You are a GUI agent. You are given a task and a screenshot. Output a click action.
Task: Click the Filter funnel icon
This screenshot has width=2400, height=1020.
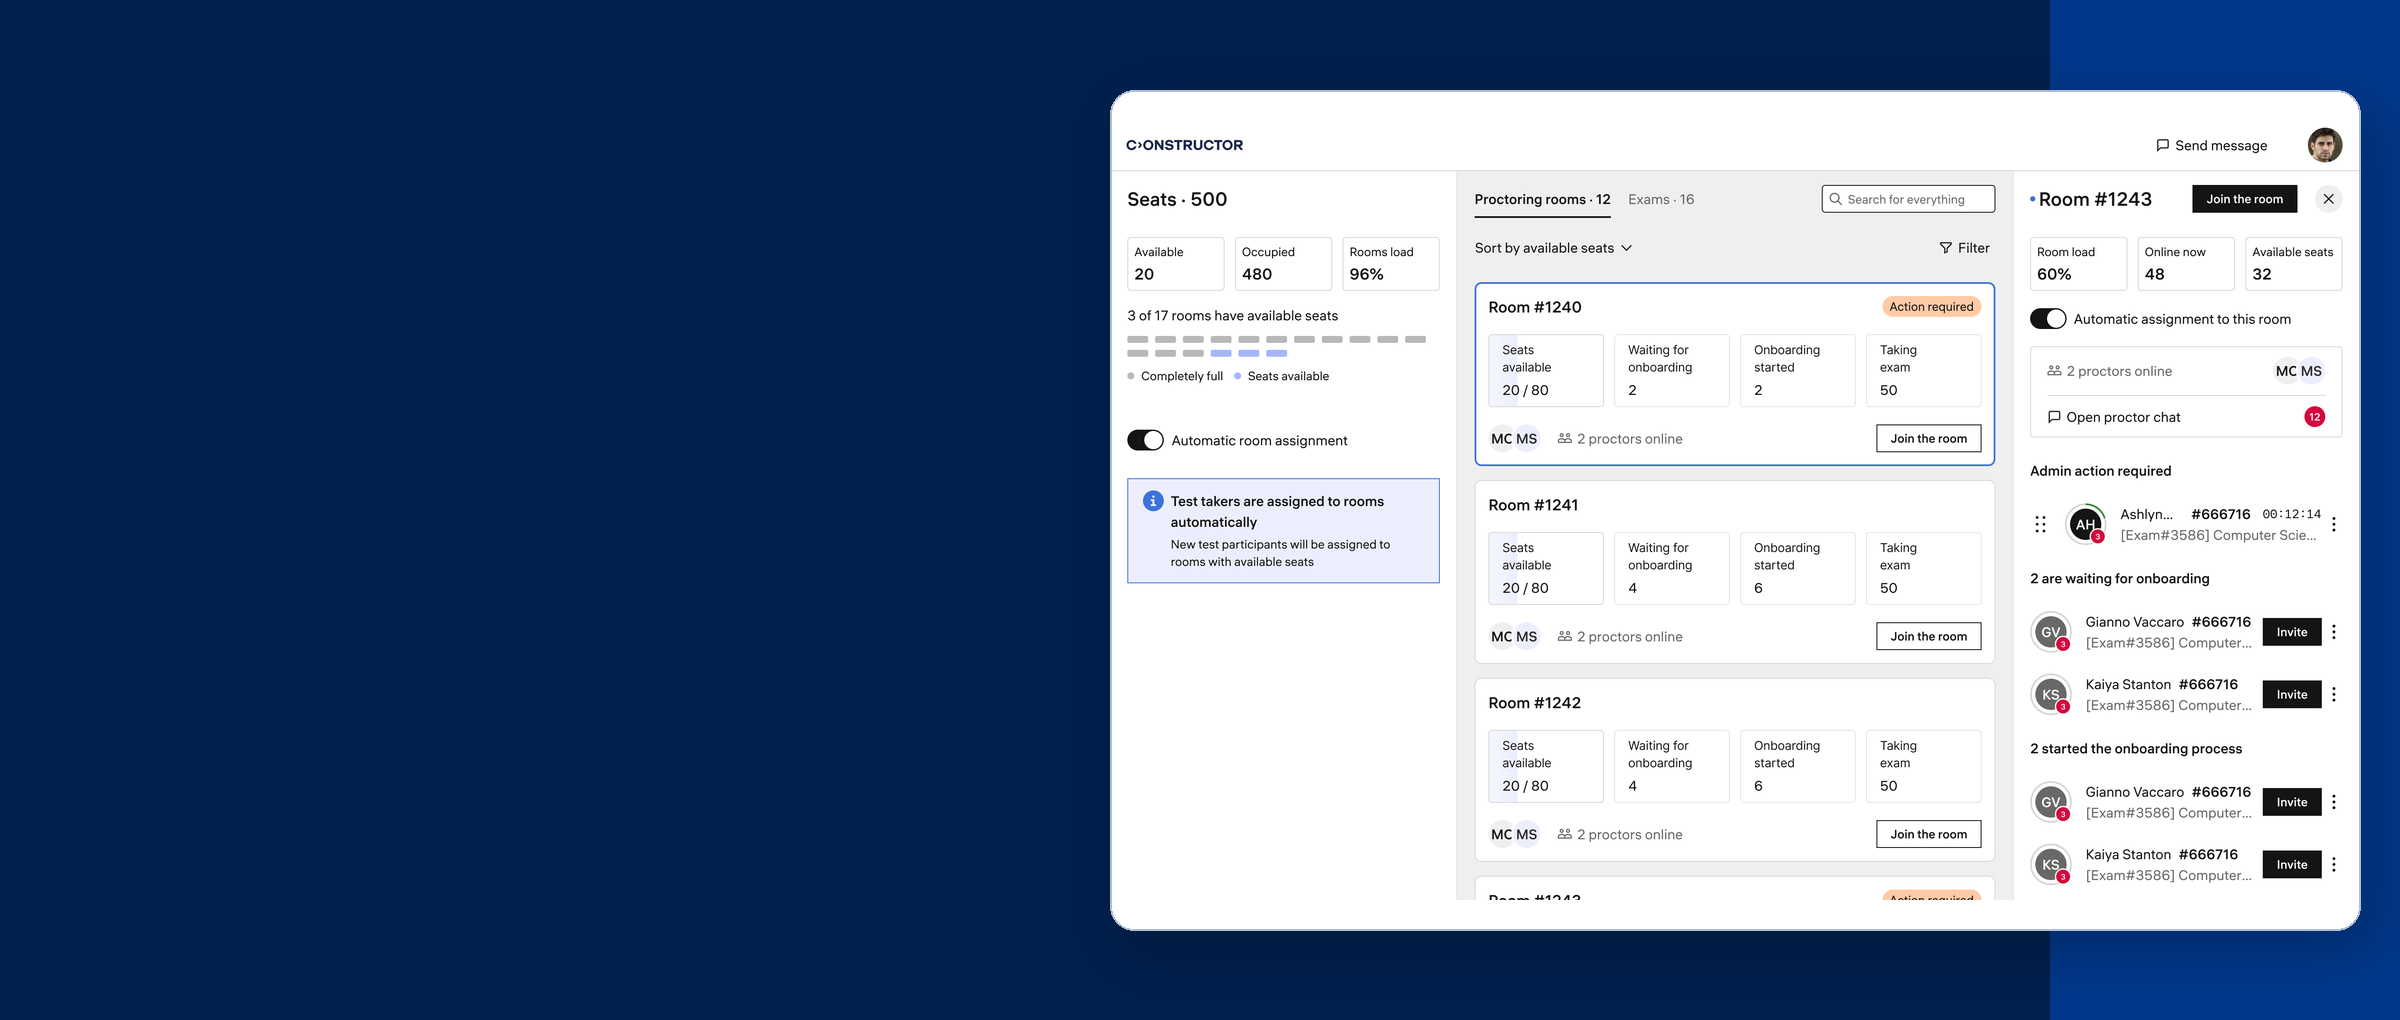click(x=1945, y=248)
